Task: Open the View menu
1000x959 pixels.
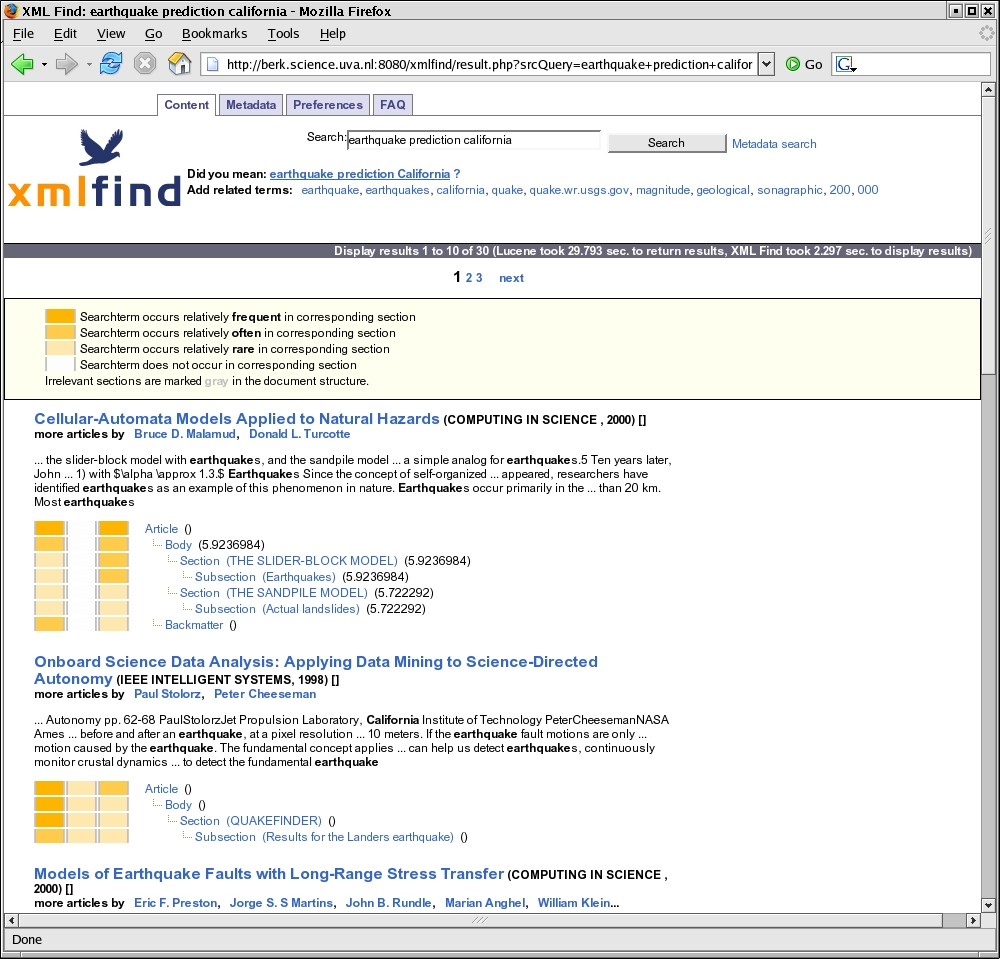Action: [111, 33]
